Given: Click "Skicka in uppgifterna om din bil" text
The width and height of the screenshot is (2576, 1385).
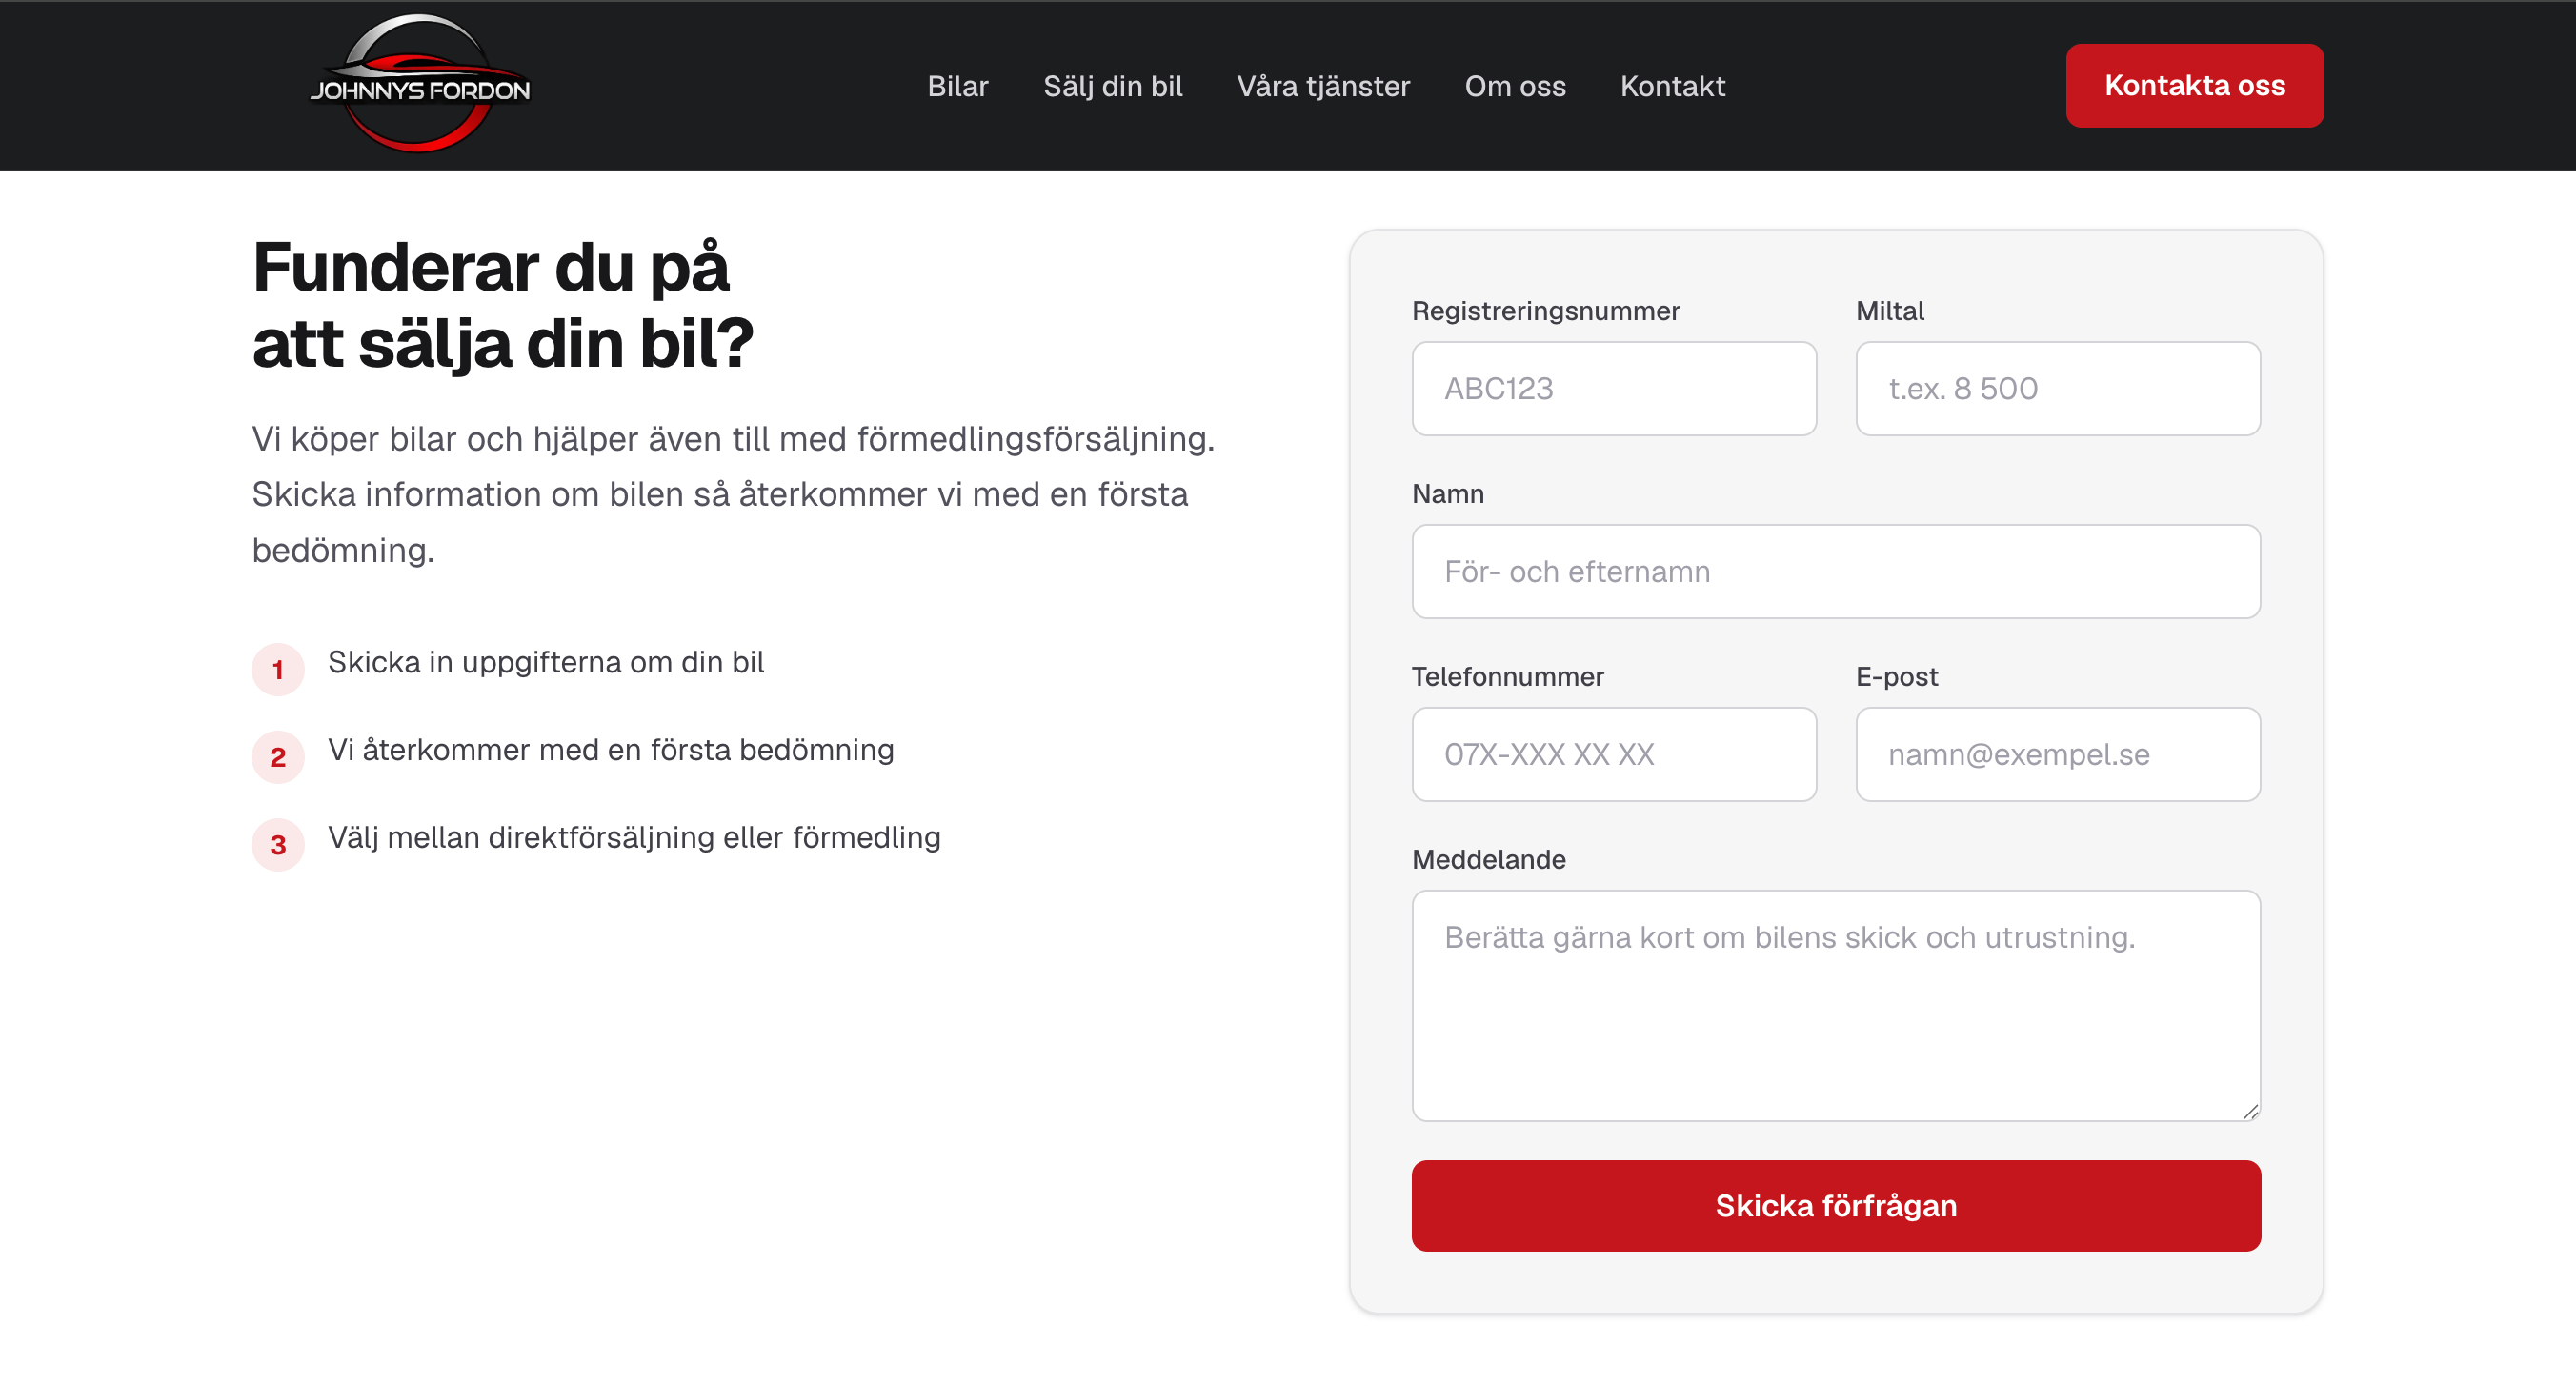Looking at the screenshot, I should pos(546,662).
